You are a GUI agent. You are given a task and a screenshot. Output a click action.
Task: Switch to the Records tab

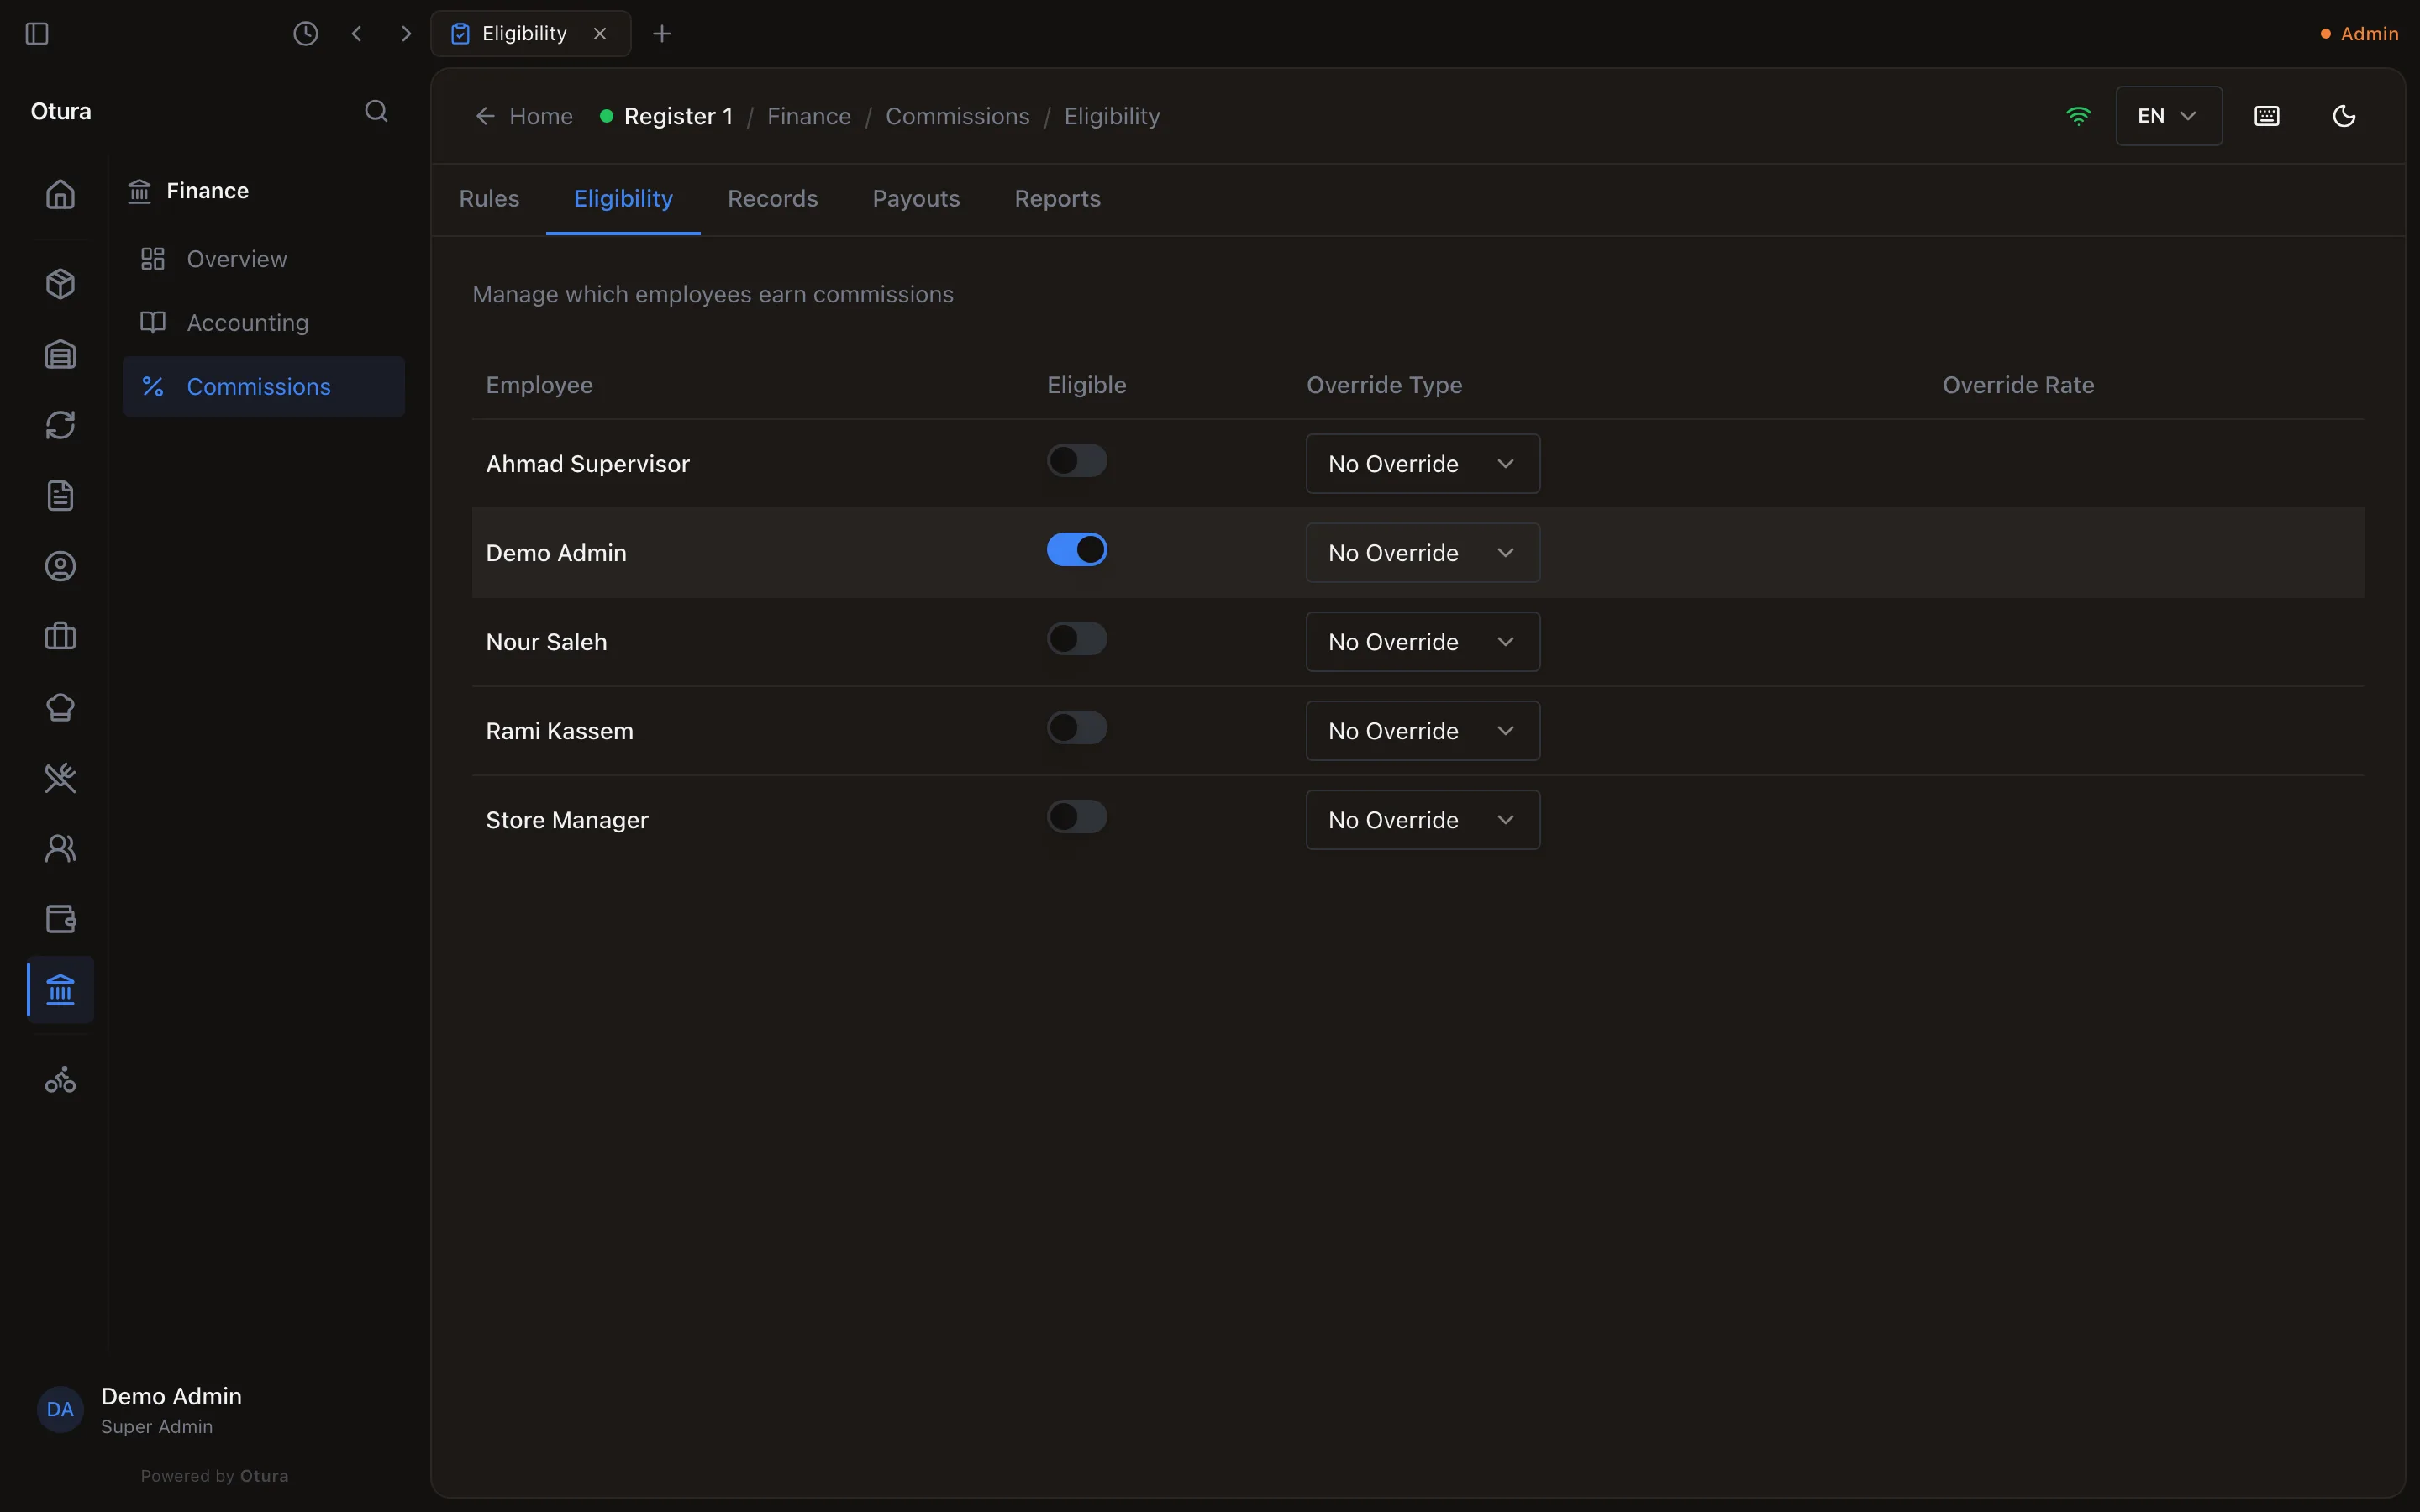[x=772, y=199]
